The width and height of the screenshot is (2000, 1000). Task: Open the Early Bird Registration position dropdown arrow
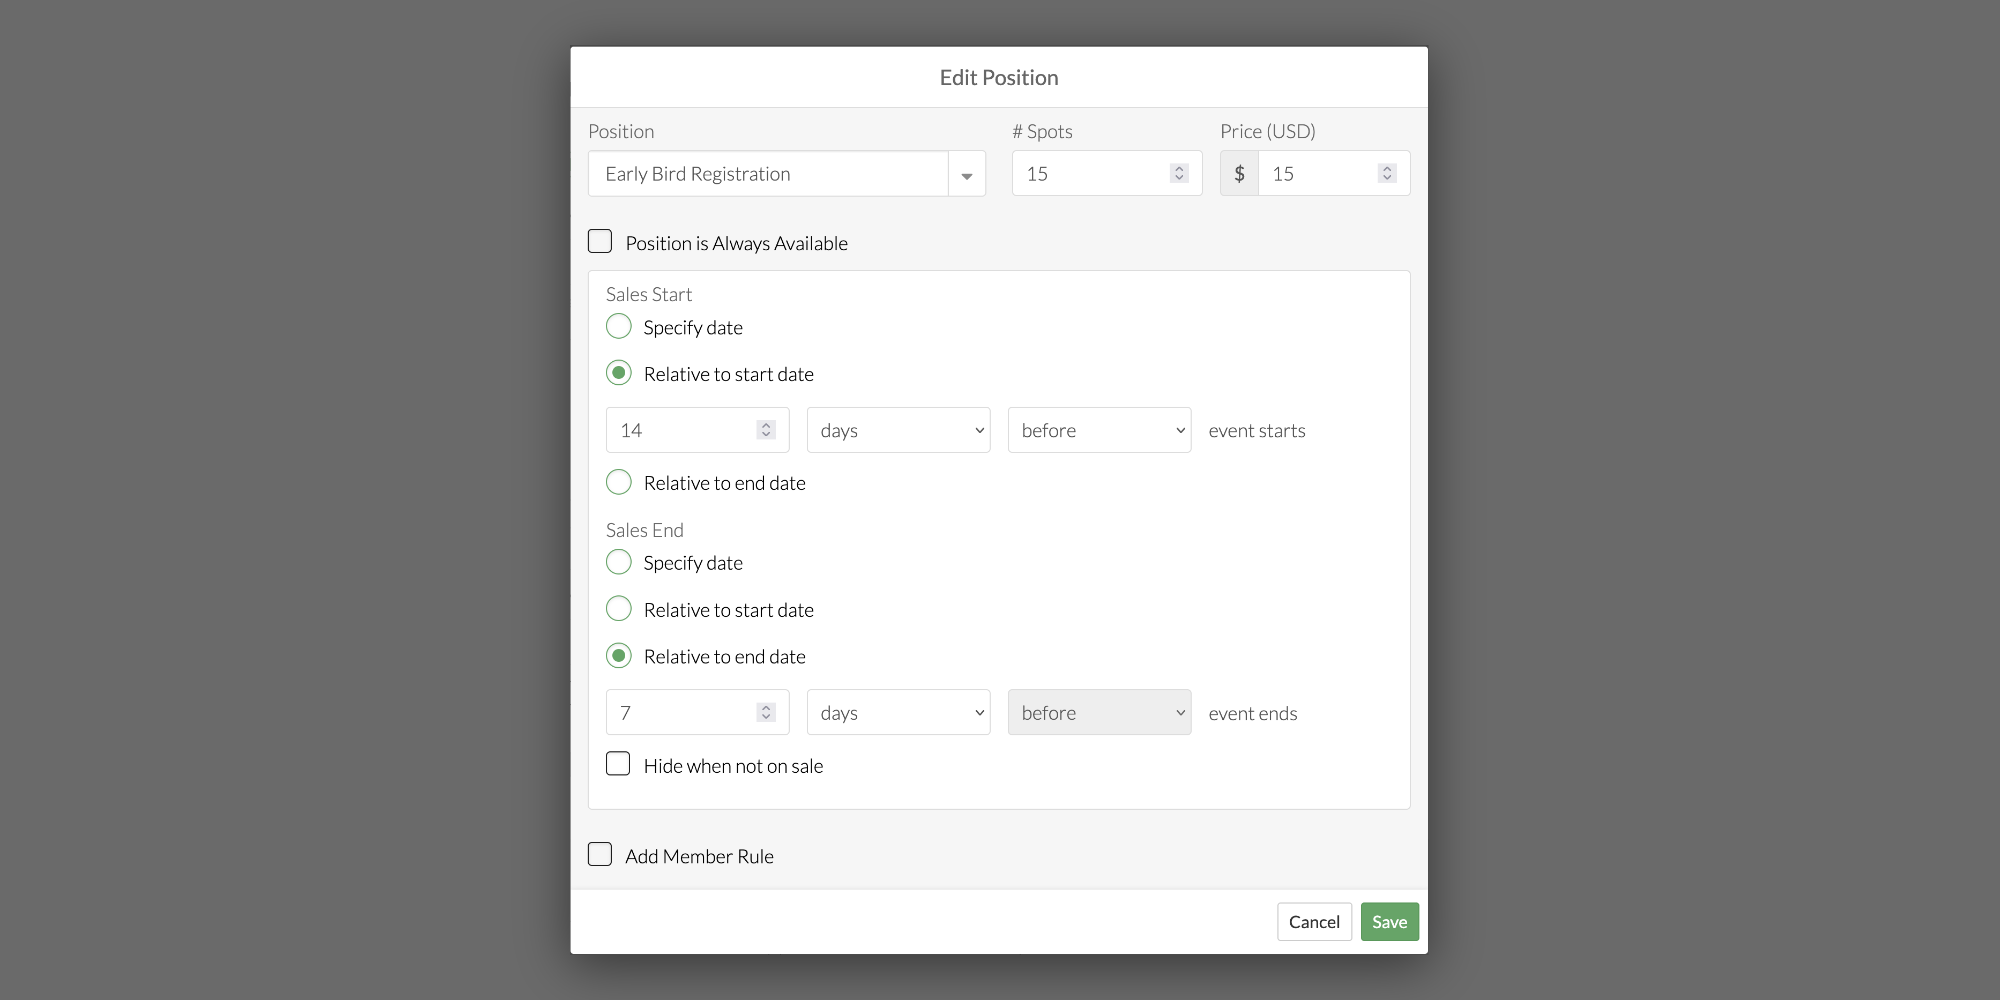click(966, 175)
